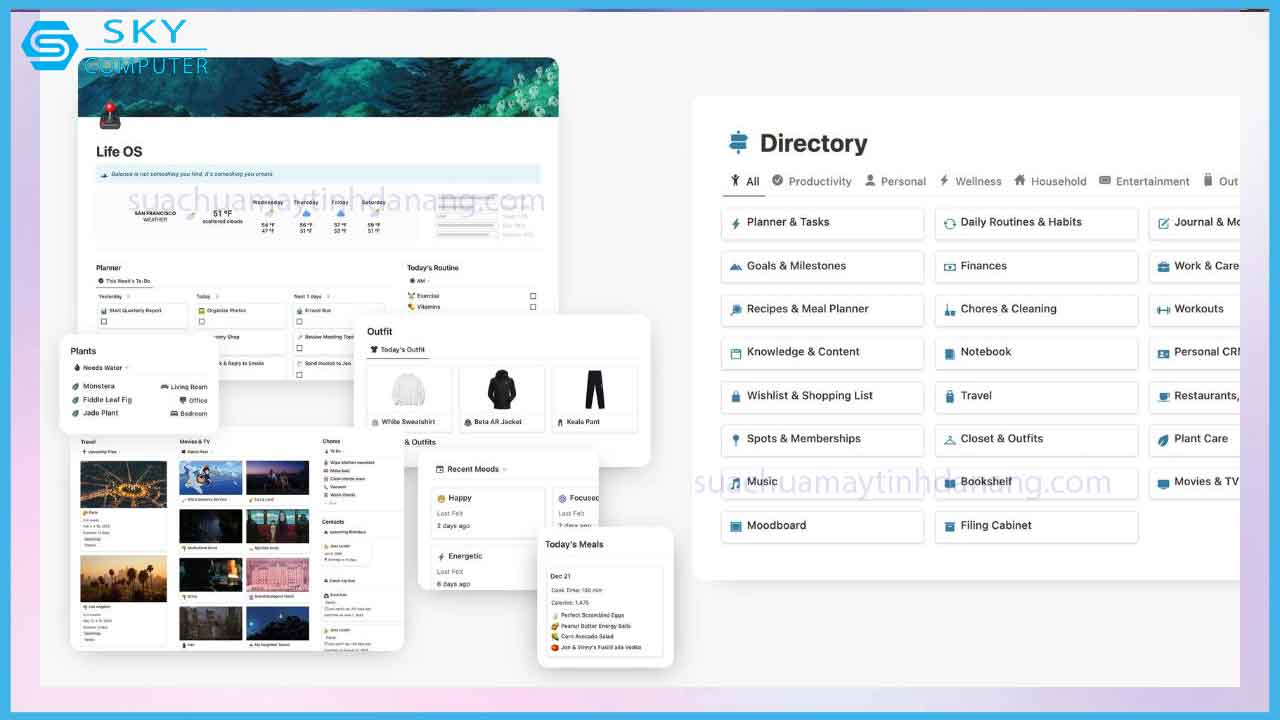Open the AM routine filter dropdown

[420, 281]
